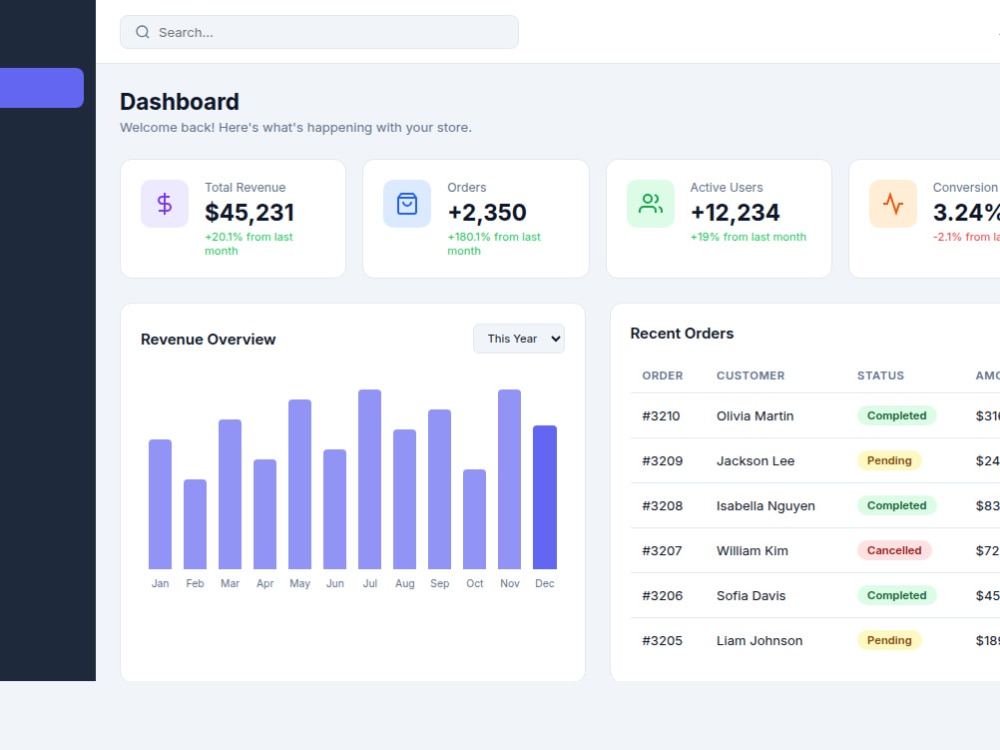Viewport: 1000px width, 750px height.
Task: Click customer name Liam Johnson
Action: click(759, 640)
